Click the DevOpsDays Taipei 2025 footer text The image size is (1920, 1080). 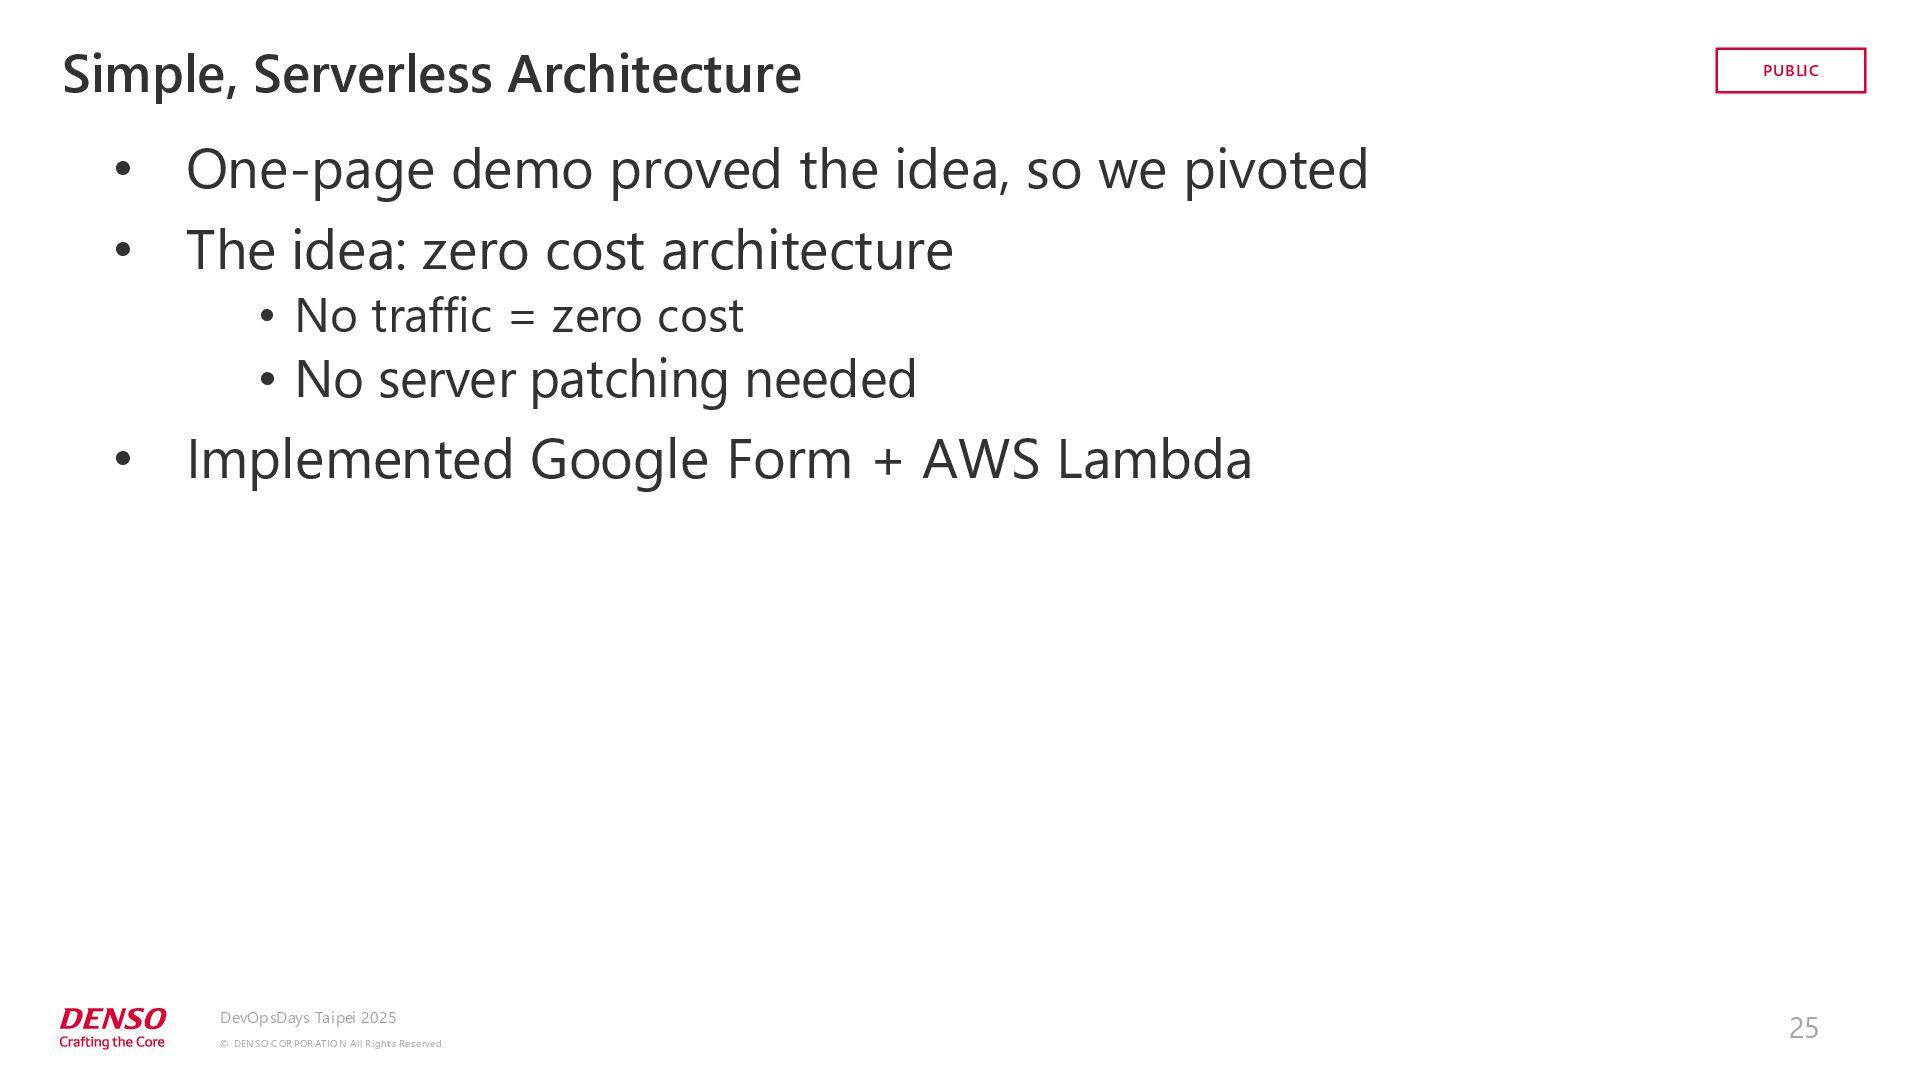[308, 1018]
